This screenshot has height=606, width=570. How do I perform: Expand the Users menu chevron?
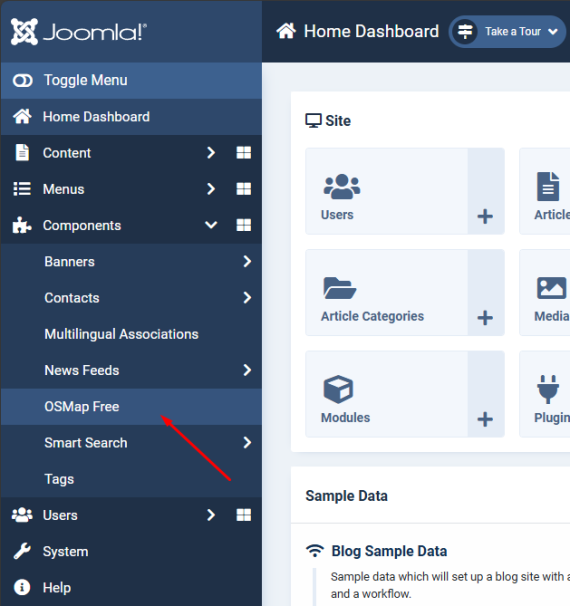(x=211, y=515)
